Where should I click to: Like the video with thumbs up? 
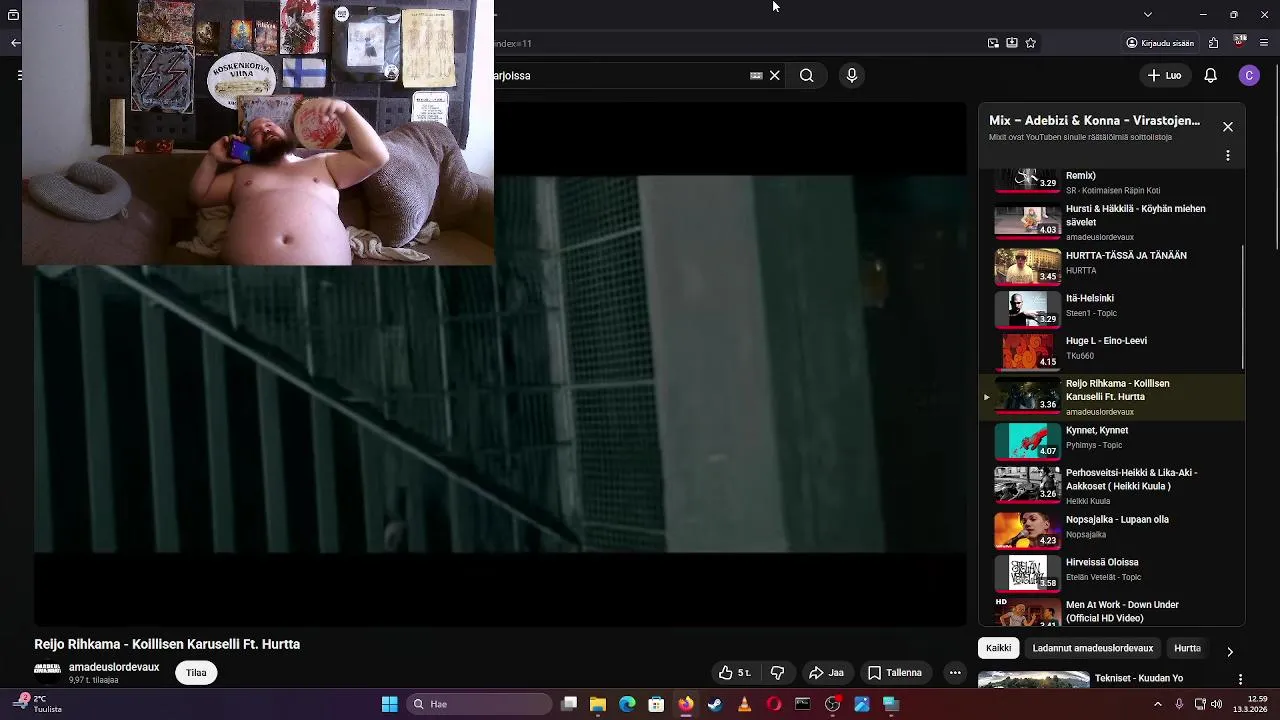735,673
